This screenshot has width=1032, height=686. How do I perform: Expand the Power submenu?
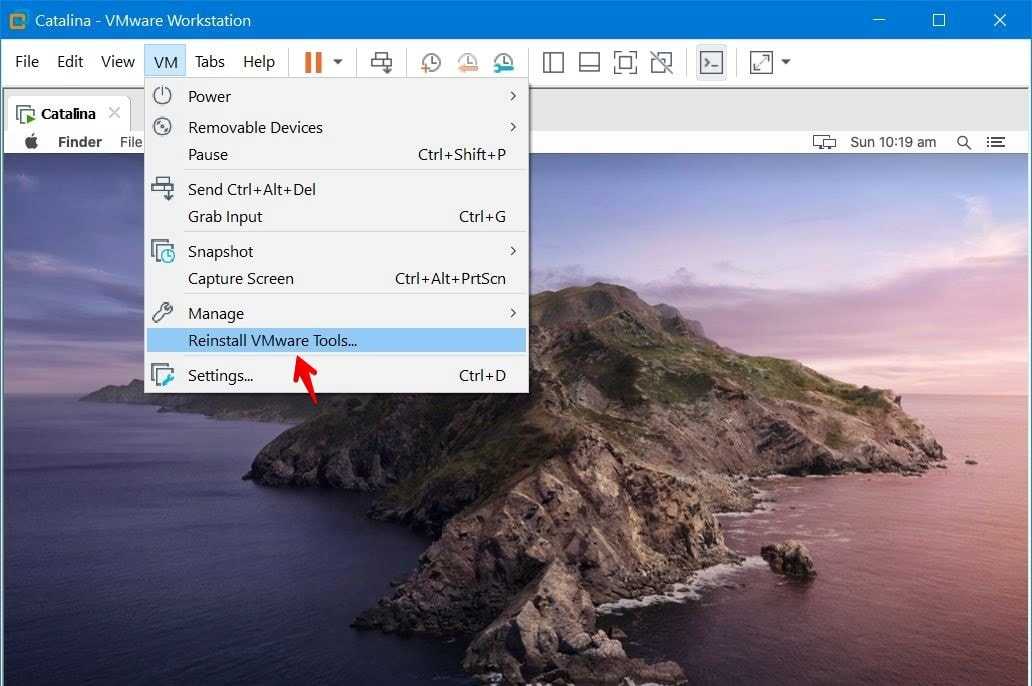click(336, 96)
